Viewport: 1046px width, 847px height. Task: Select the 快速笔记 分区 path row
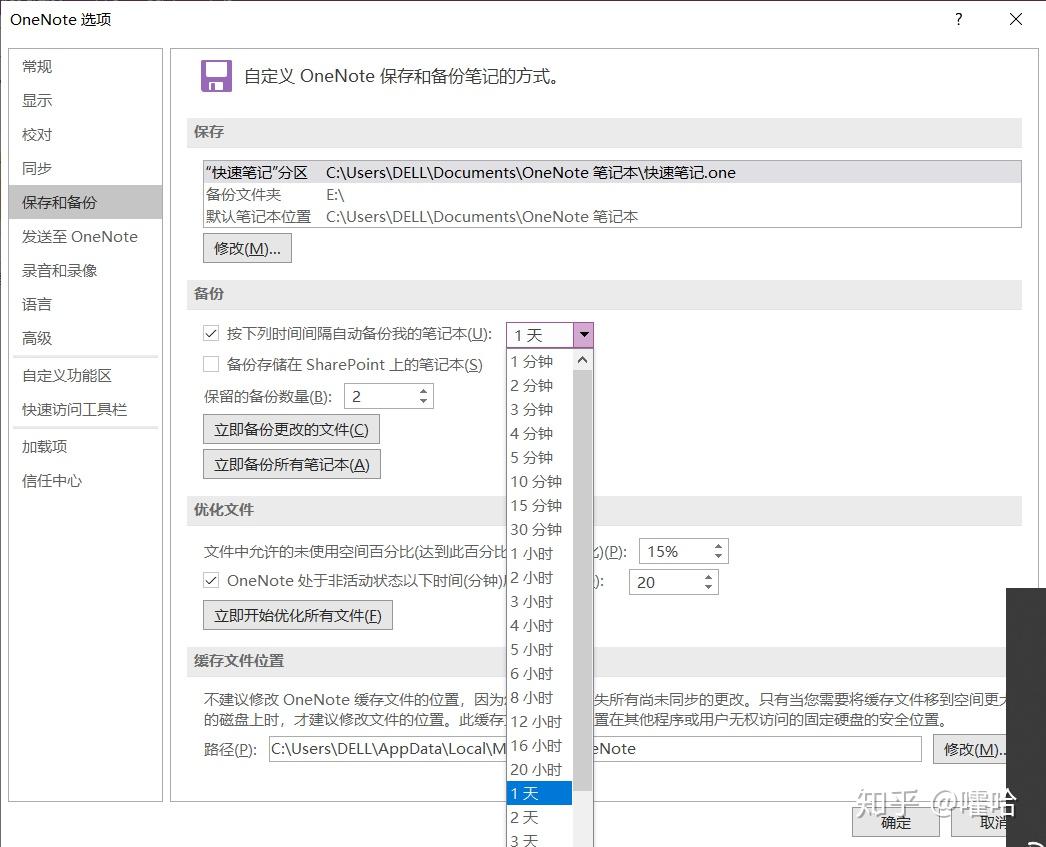point(612,172)
